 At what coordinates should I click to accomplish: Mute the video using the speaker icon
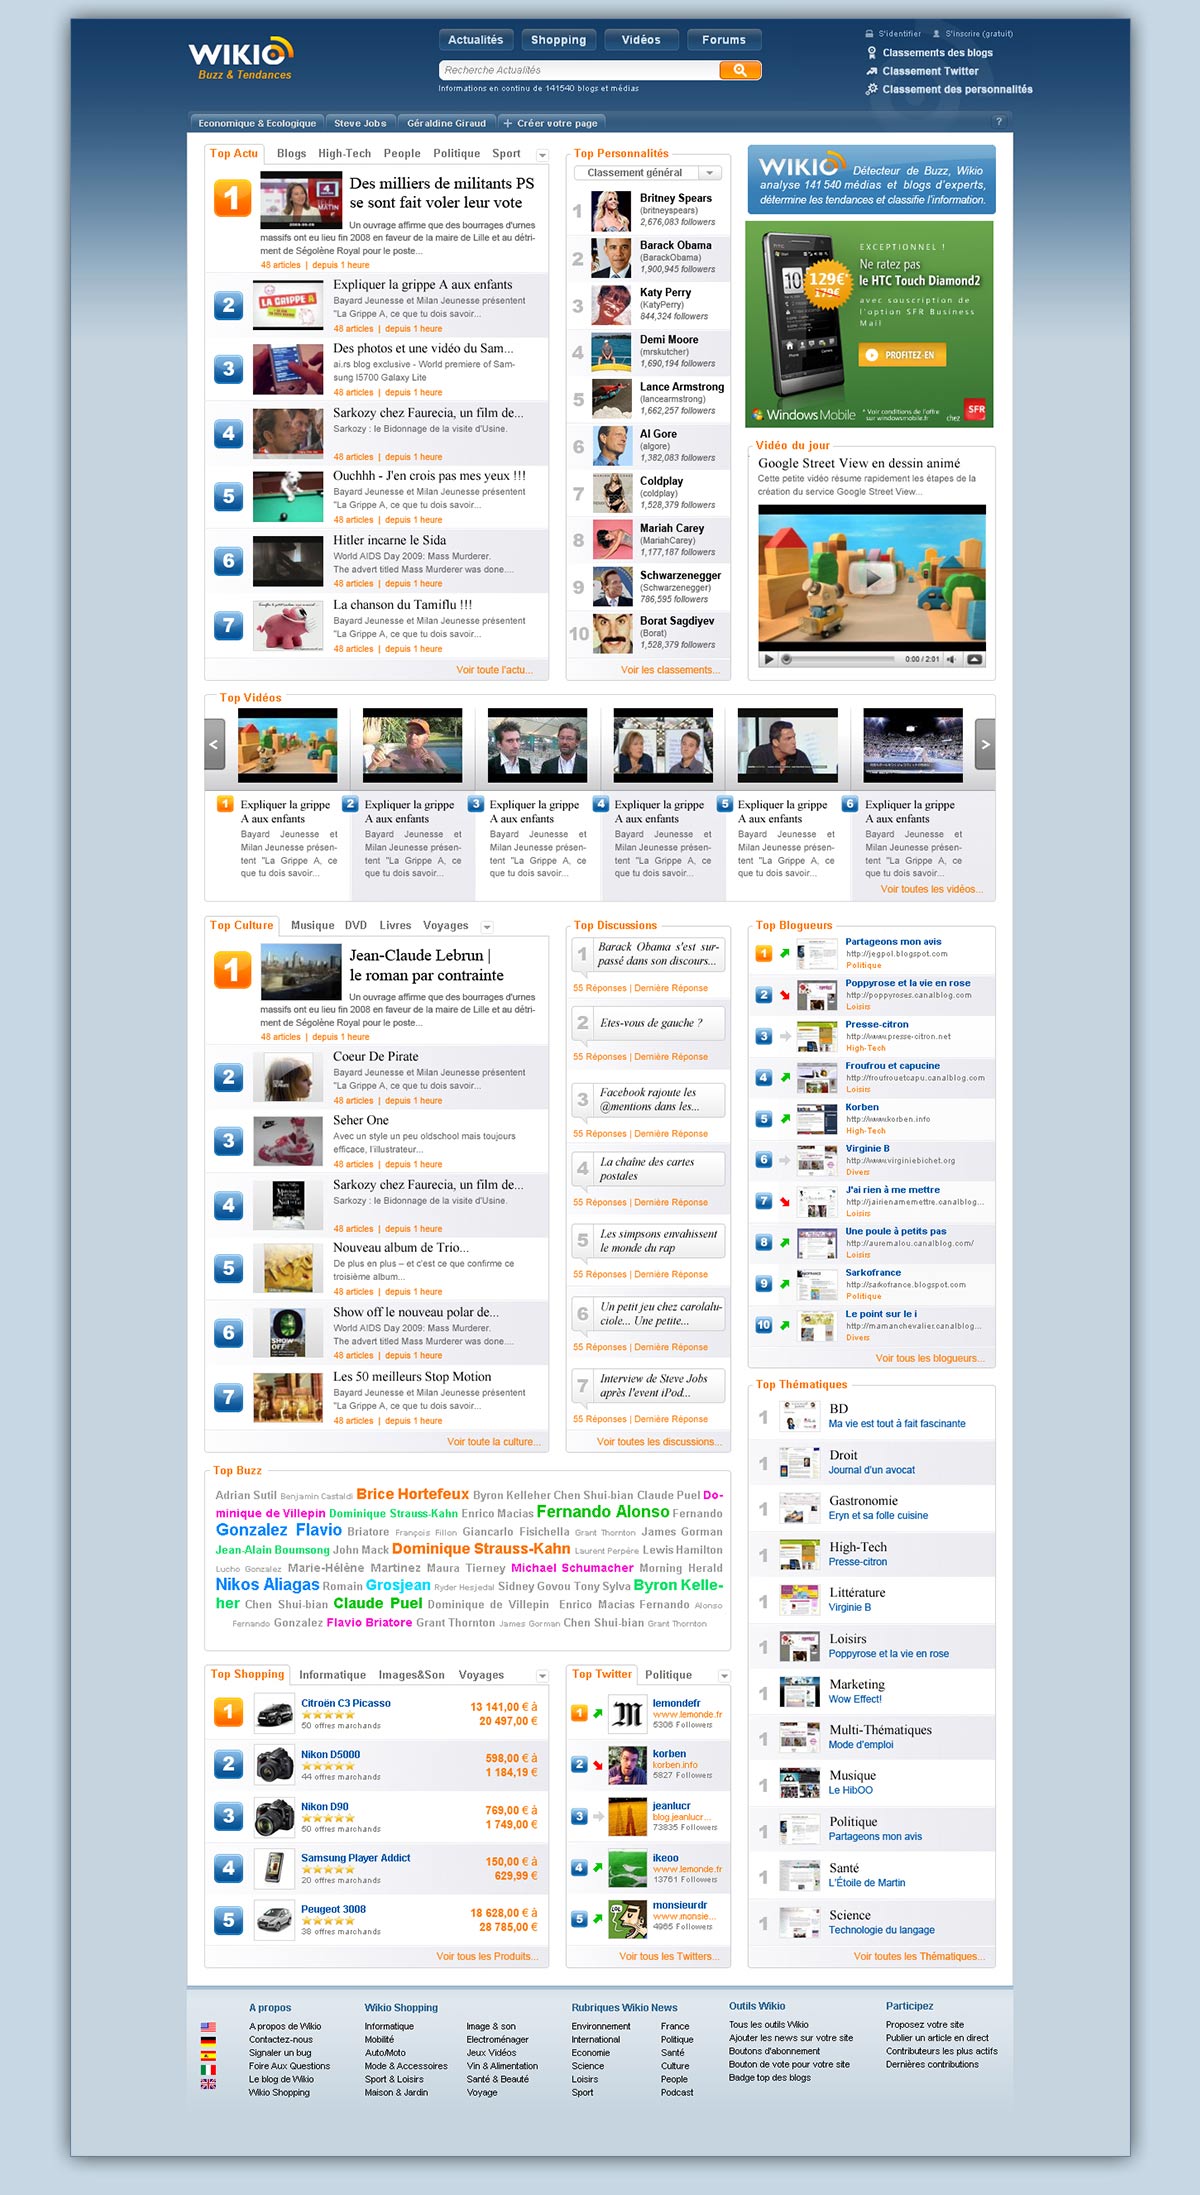point(951,659)
